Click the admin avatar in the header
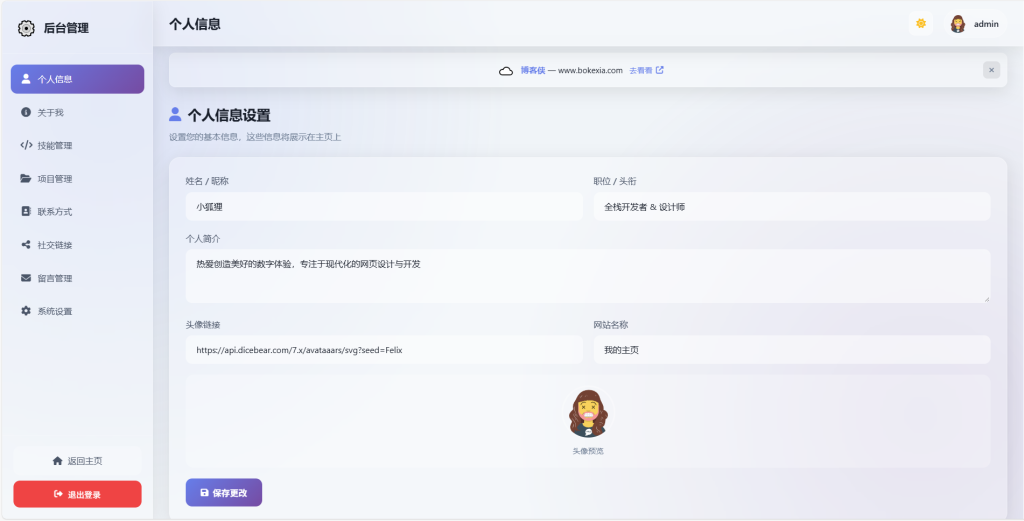Viewport: 1024px width, 521px height. (x=958, y=24)
